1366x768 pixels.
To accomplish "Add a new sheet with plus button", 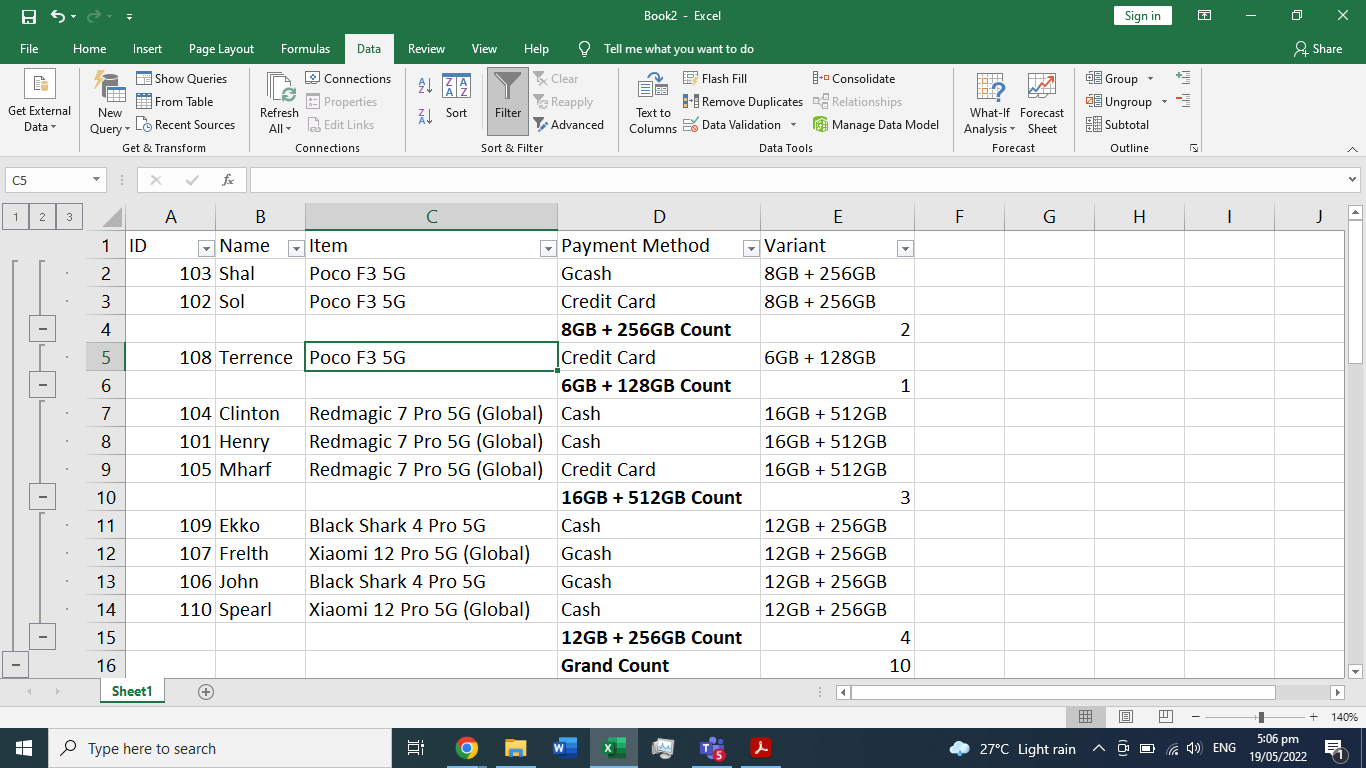I will point(206,691).
